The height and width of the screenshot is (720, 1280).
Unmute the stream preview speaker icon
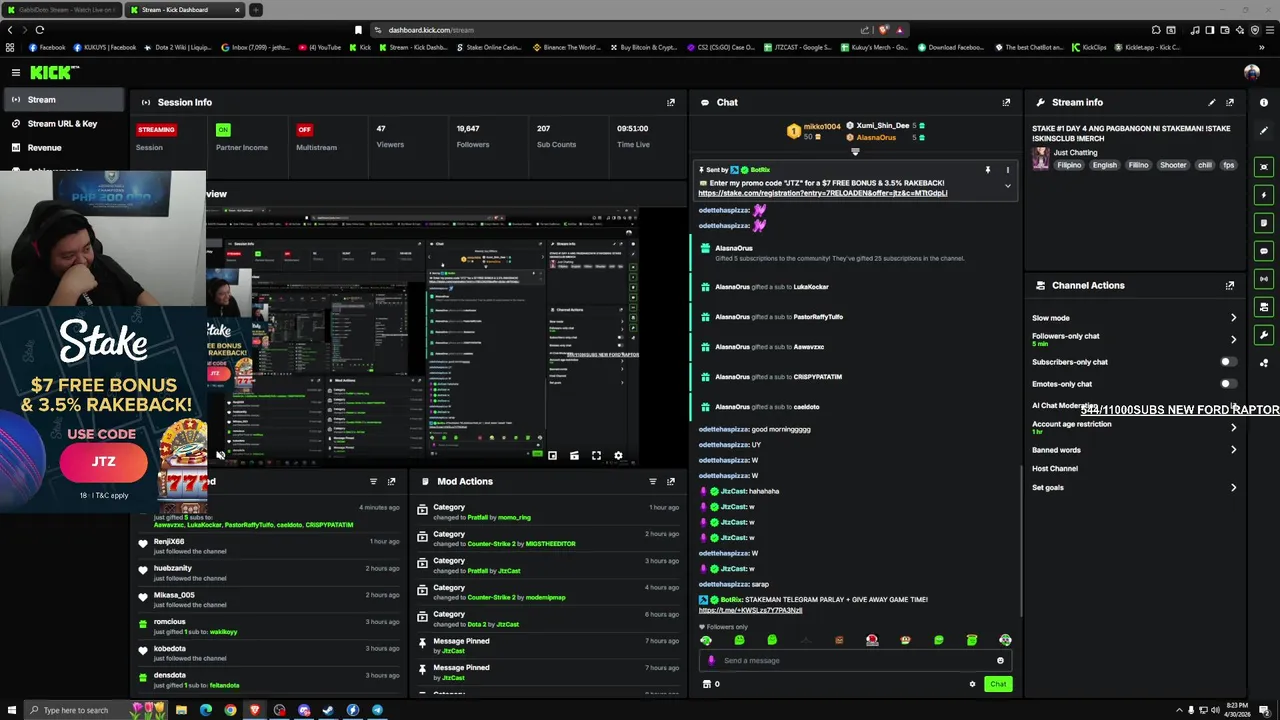(221, 456)
